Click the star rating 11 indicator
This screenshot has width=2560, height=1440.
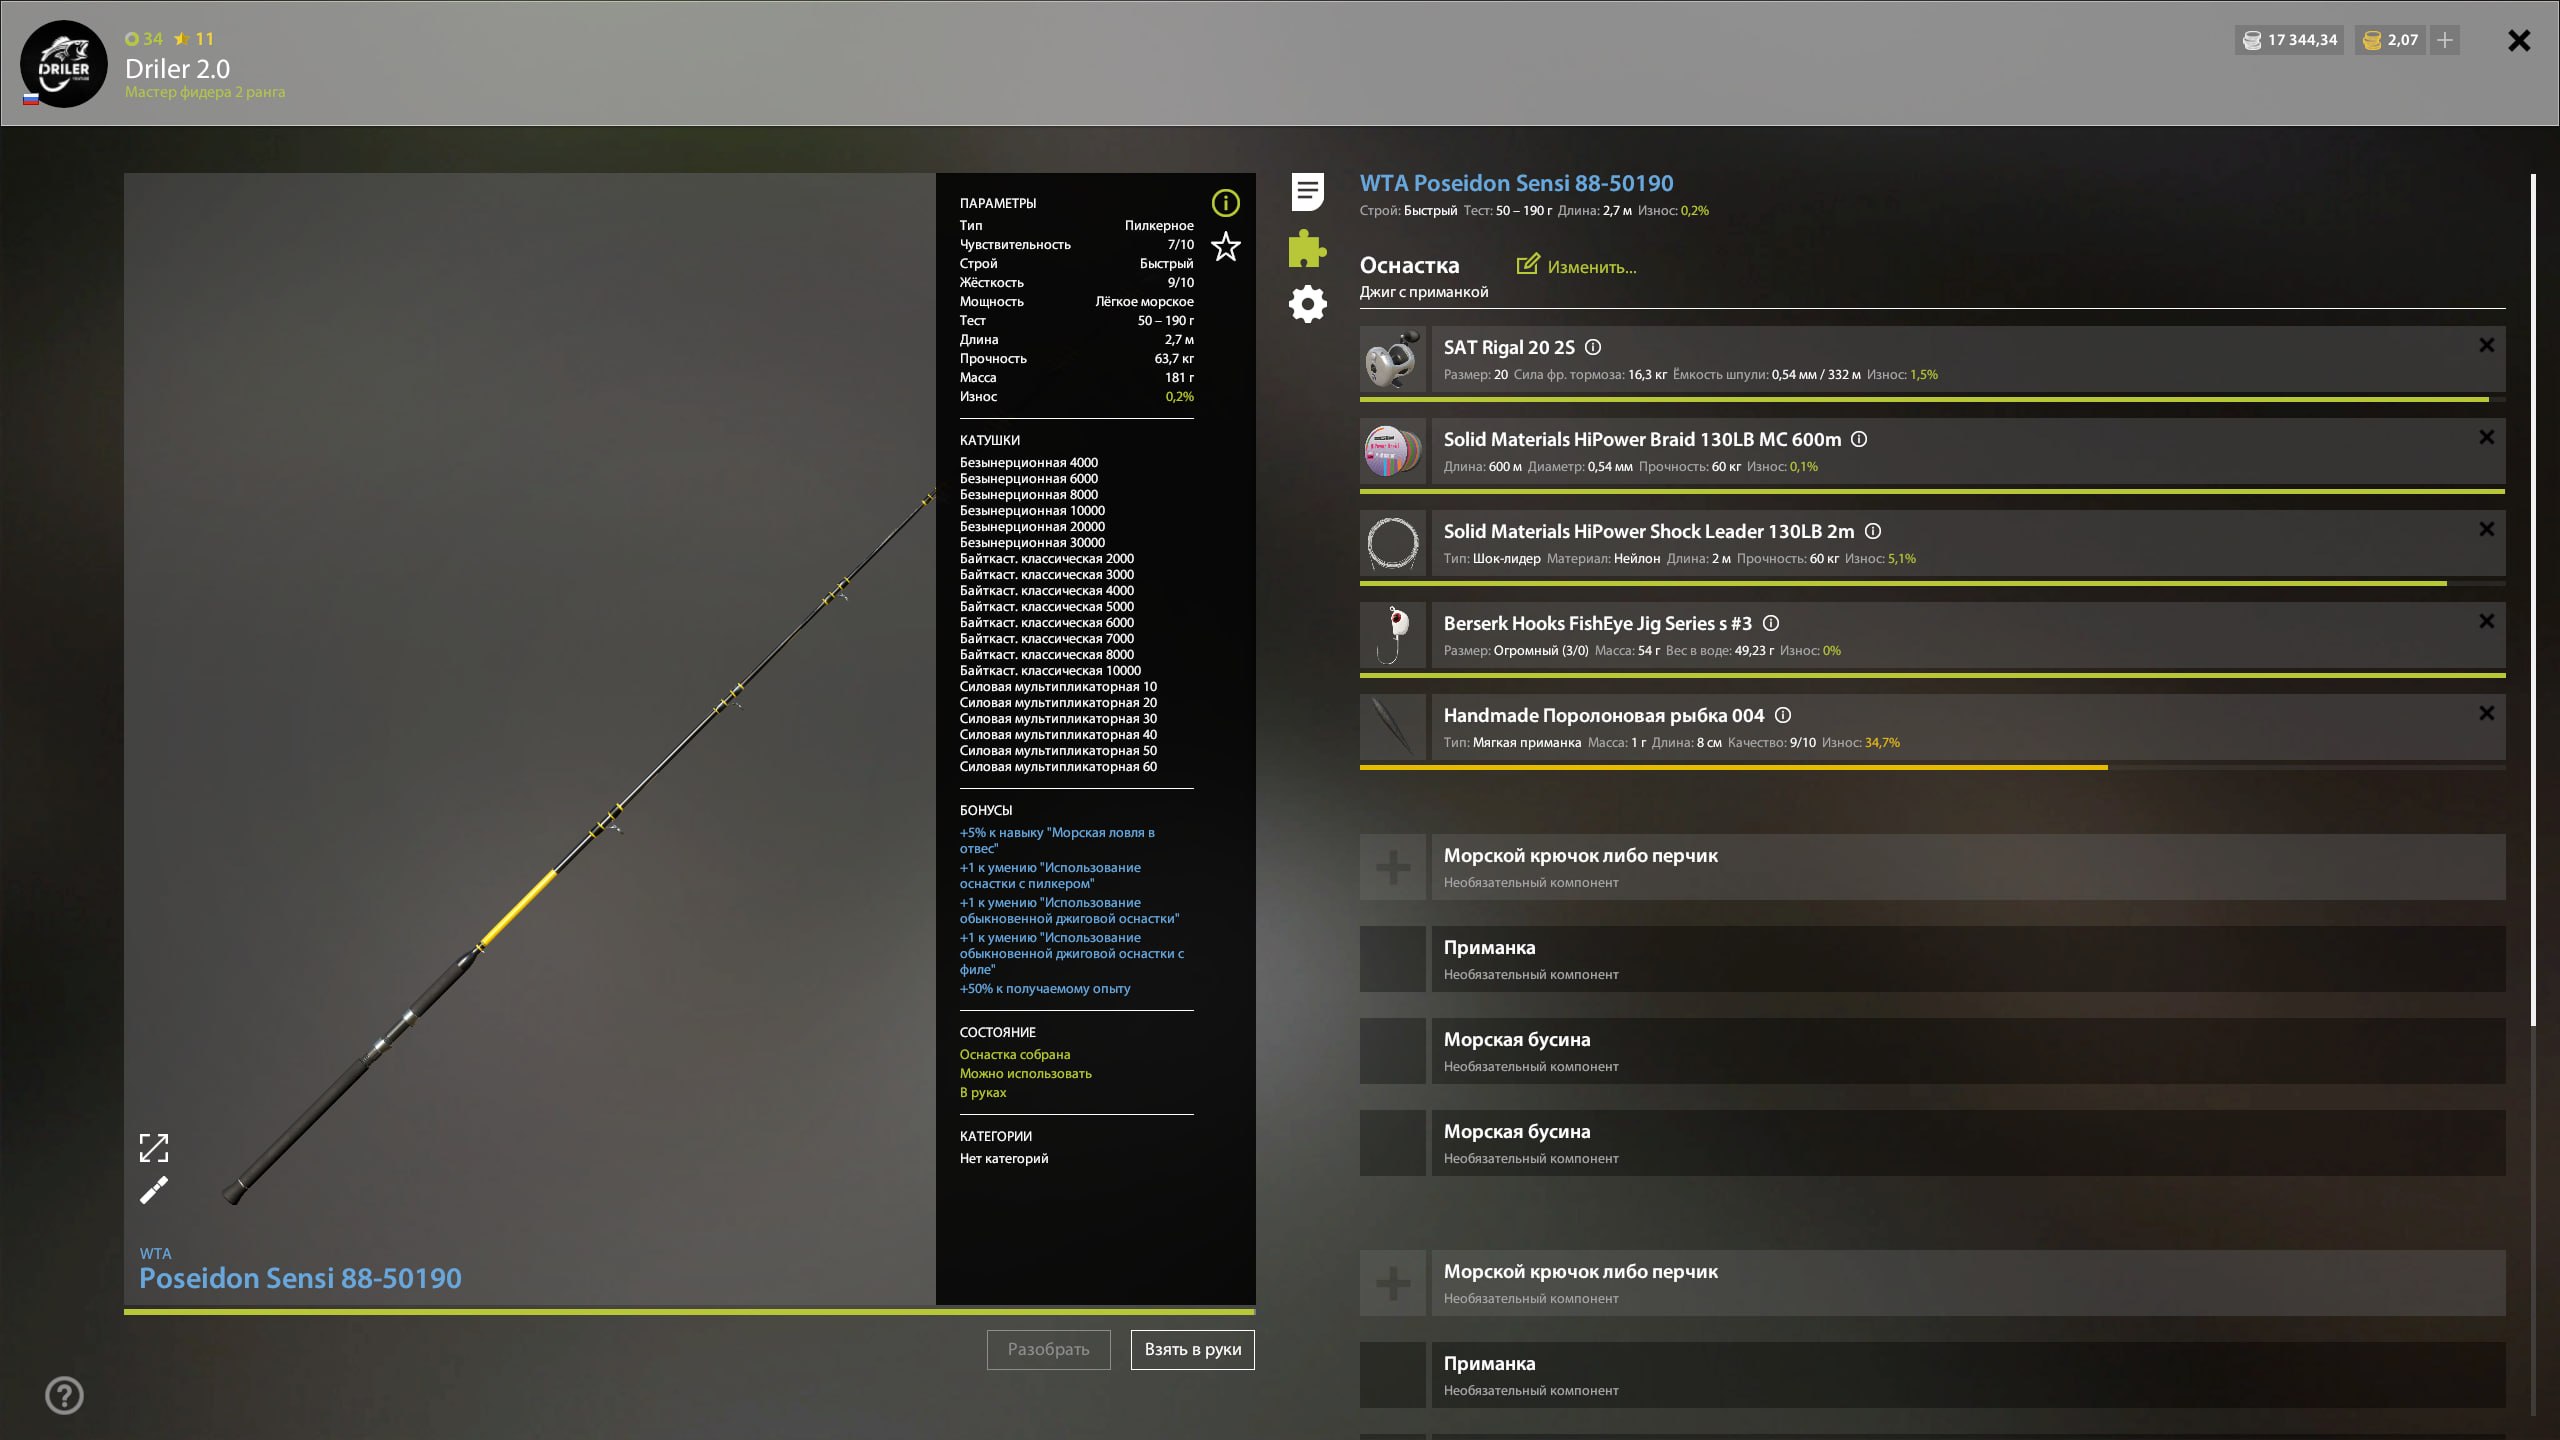(x=194, y=39)
